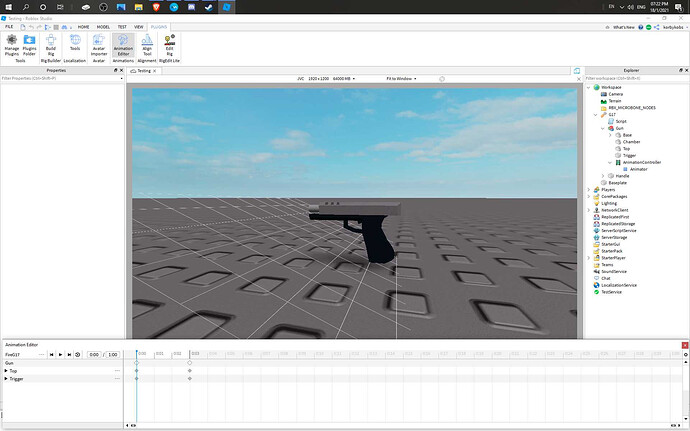Viewport: 690px width, 431px height.
Task: Click the Redo arrow in quick access toolbar
Action: tap(39, 27)
